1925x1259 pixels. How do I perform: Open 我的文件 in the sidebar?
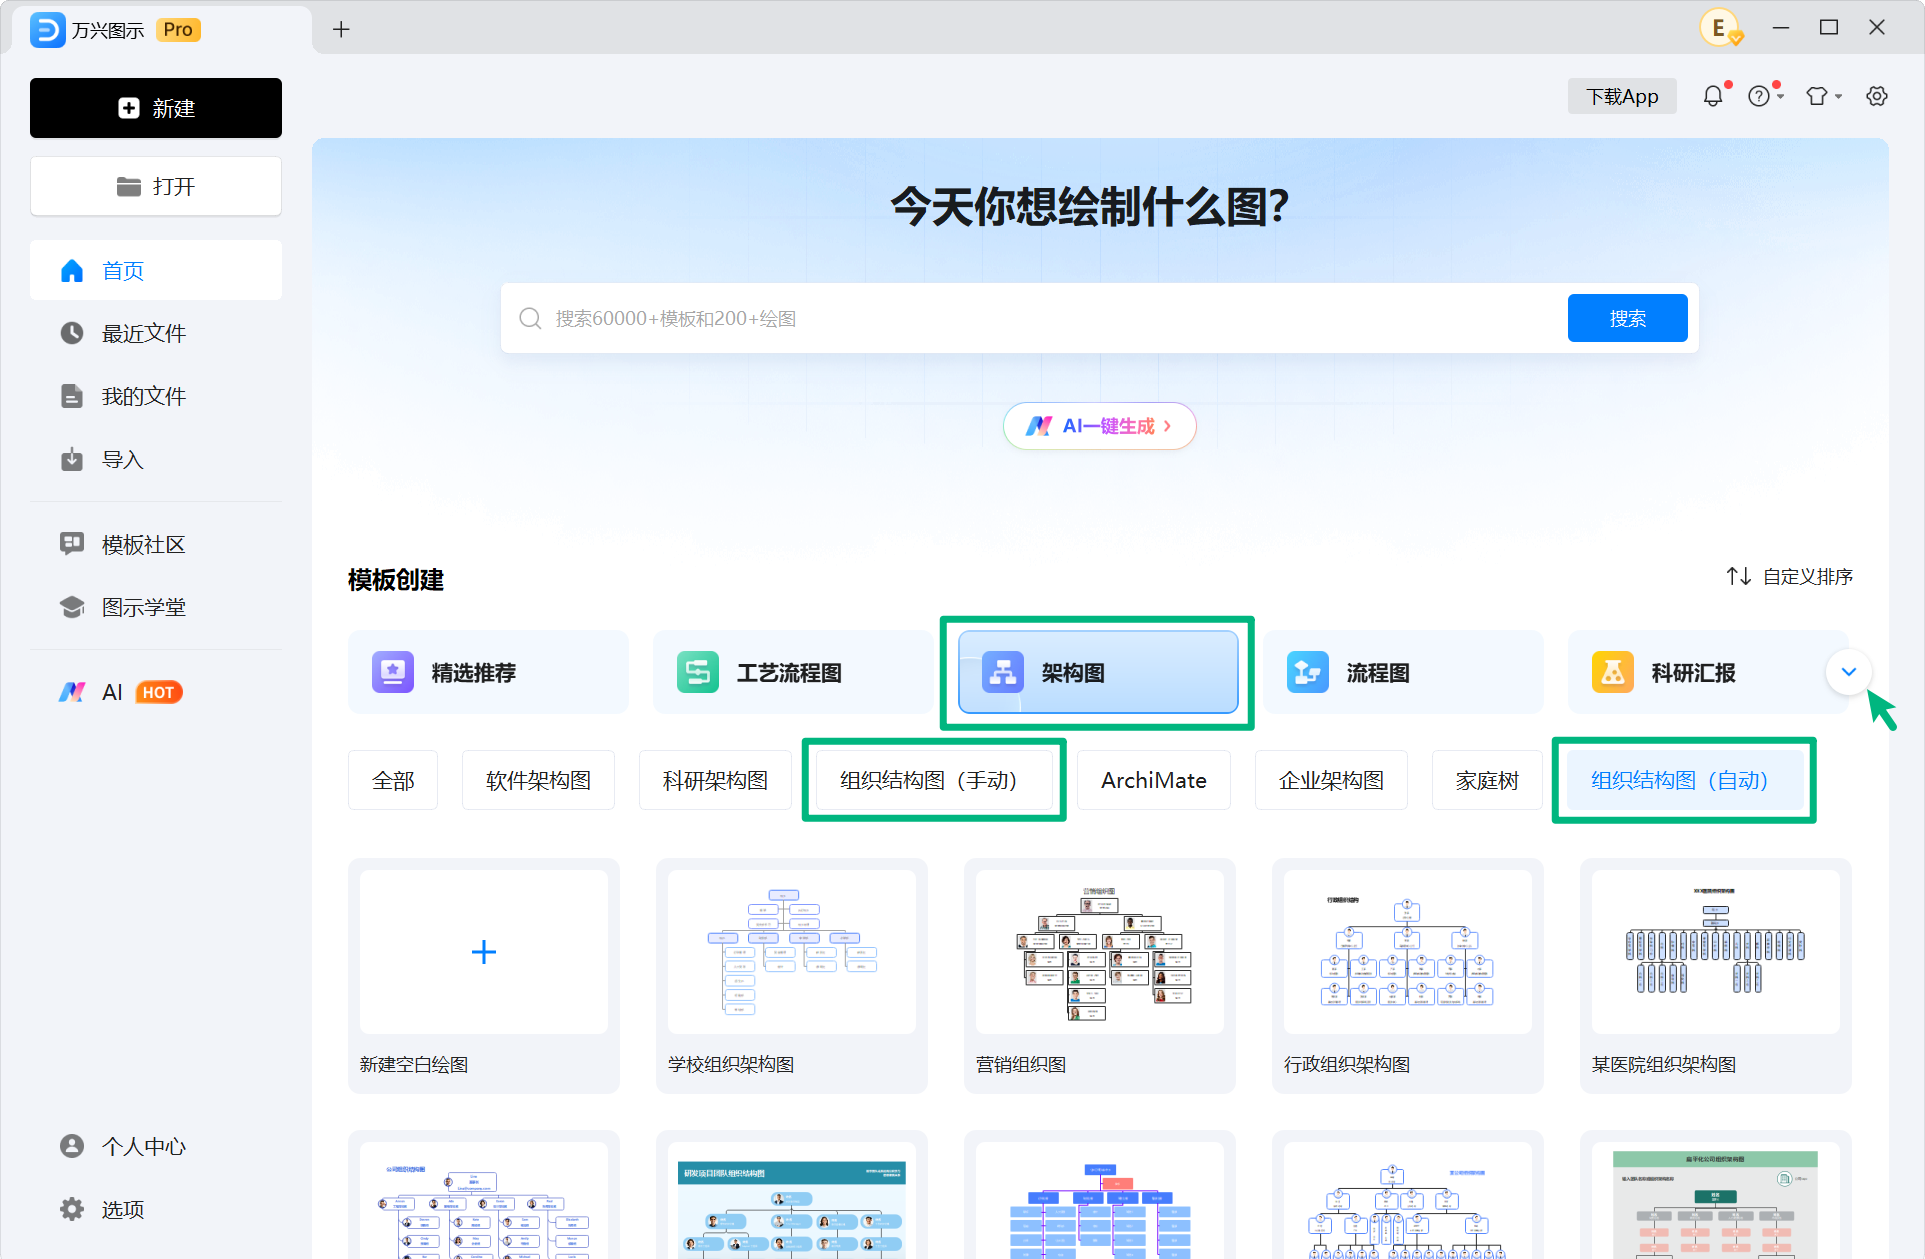coord(156,396)
